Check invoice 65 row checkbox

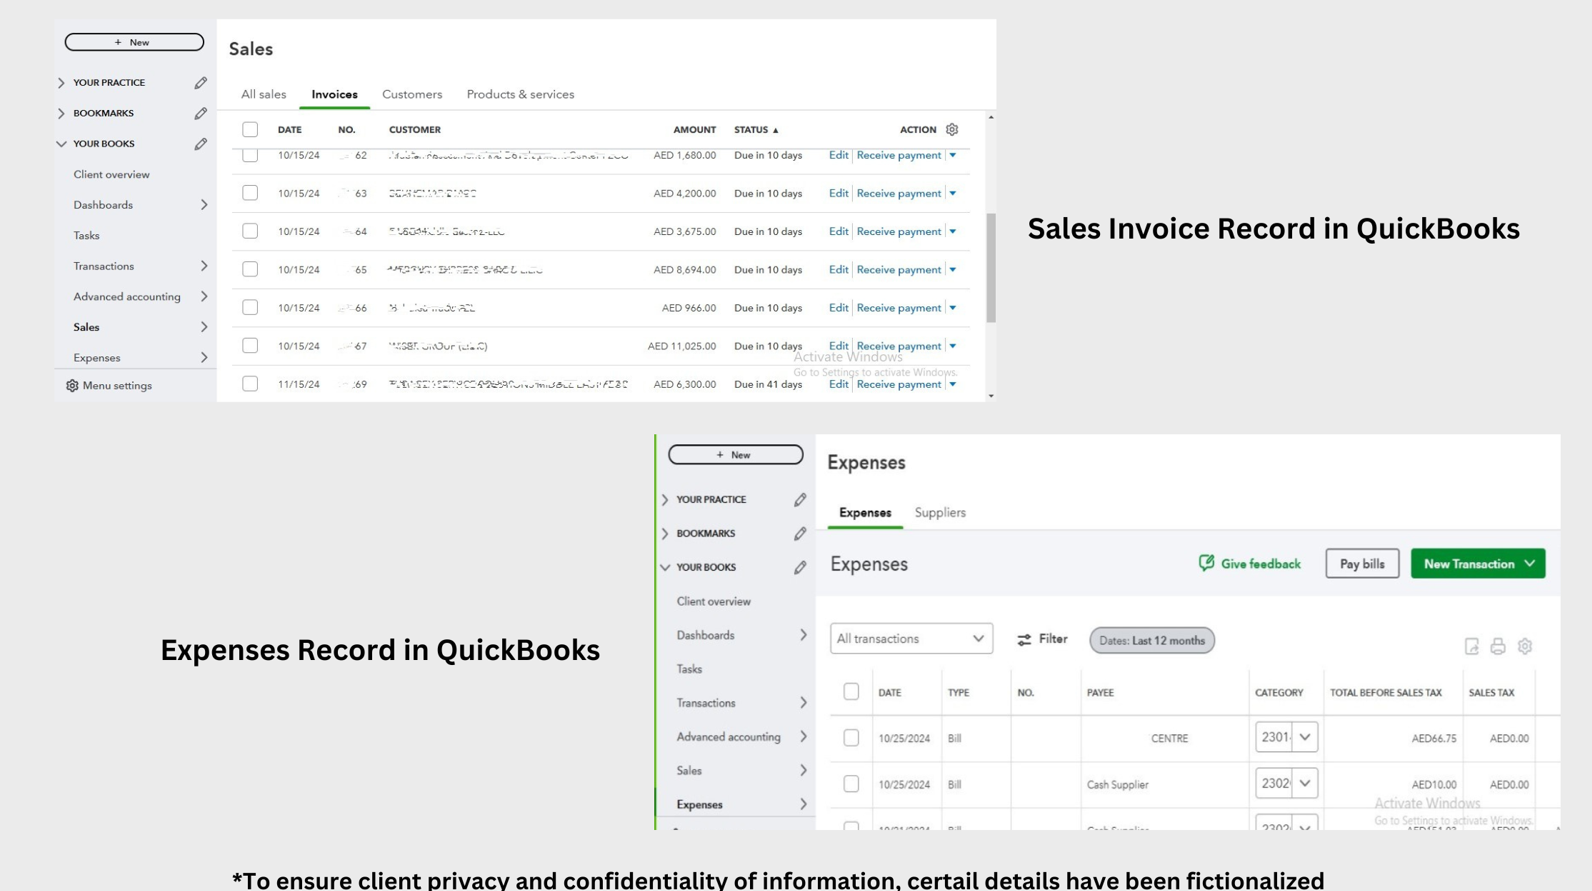coord(250,269)
